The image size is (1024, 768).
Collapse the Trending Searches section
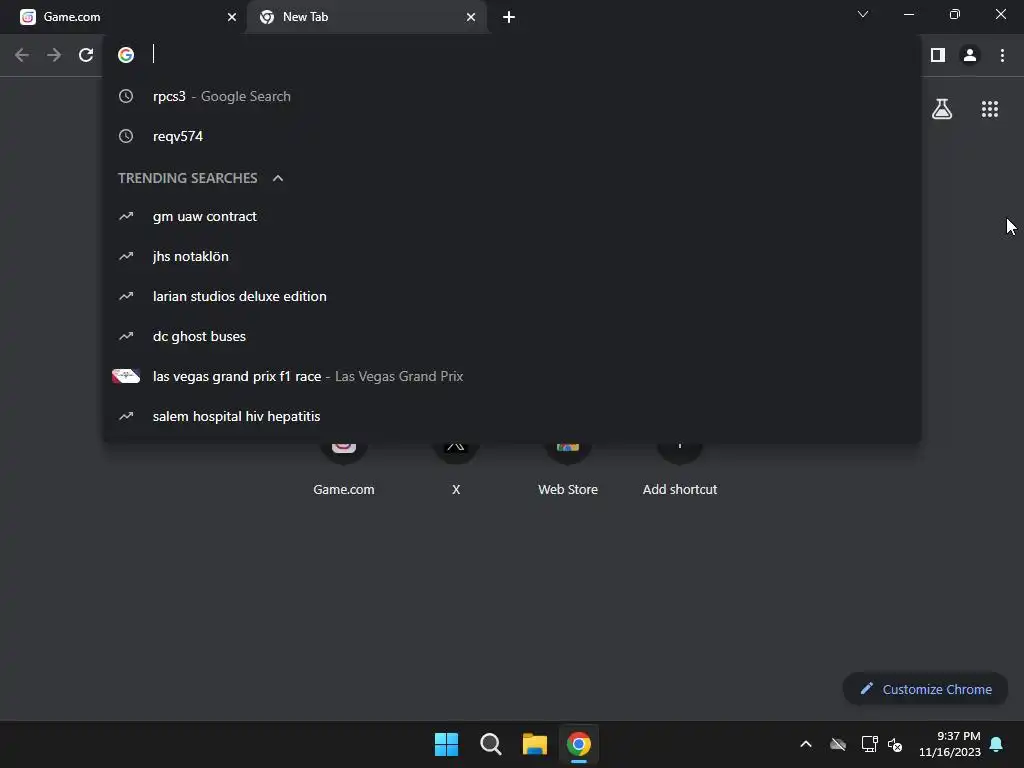coord(278,178)
